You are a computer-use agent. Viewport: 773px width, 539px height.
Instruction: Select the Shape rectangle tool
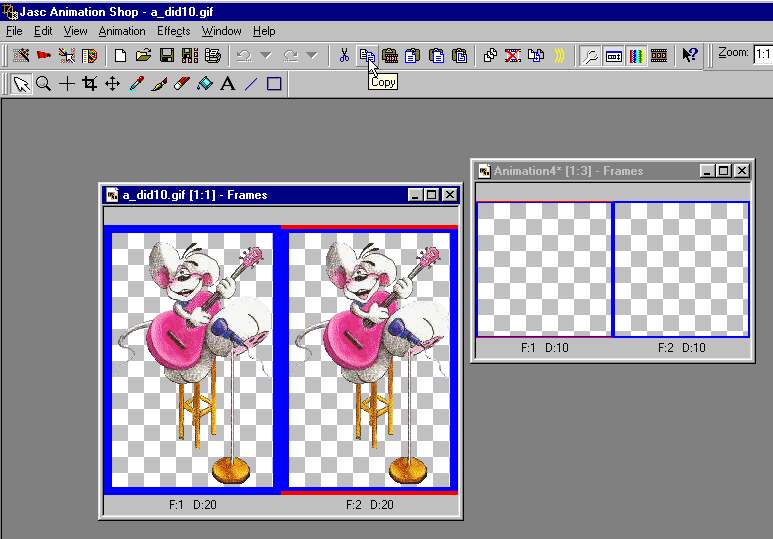pos(274,84)
